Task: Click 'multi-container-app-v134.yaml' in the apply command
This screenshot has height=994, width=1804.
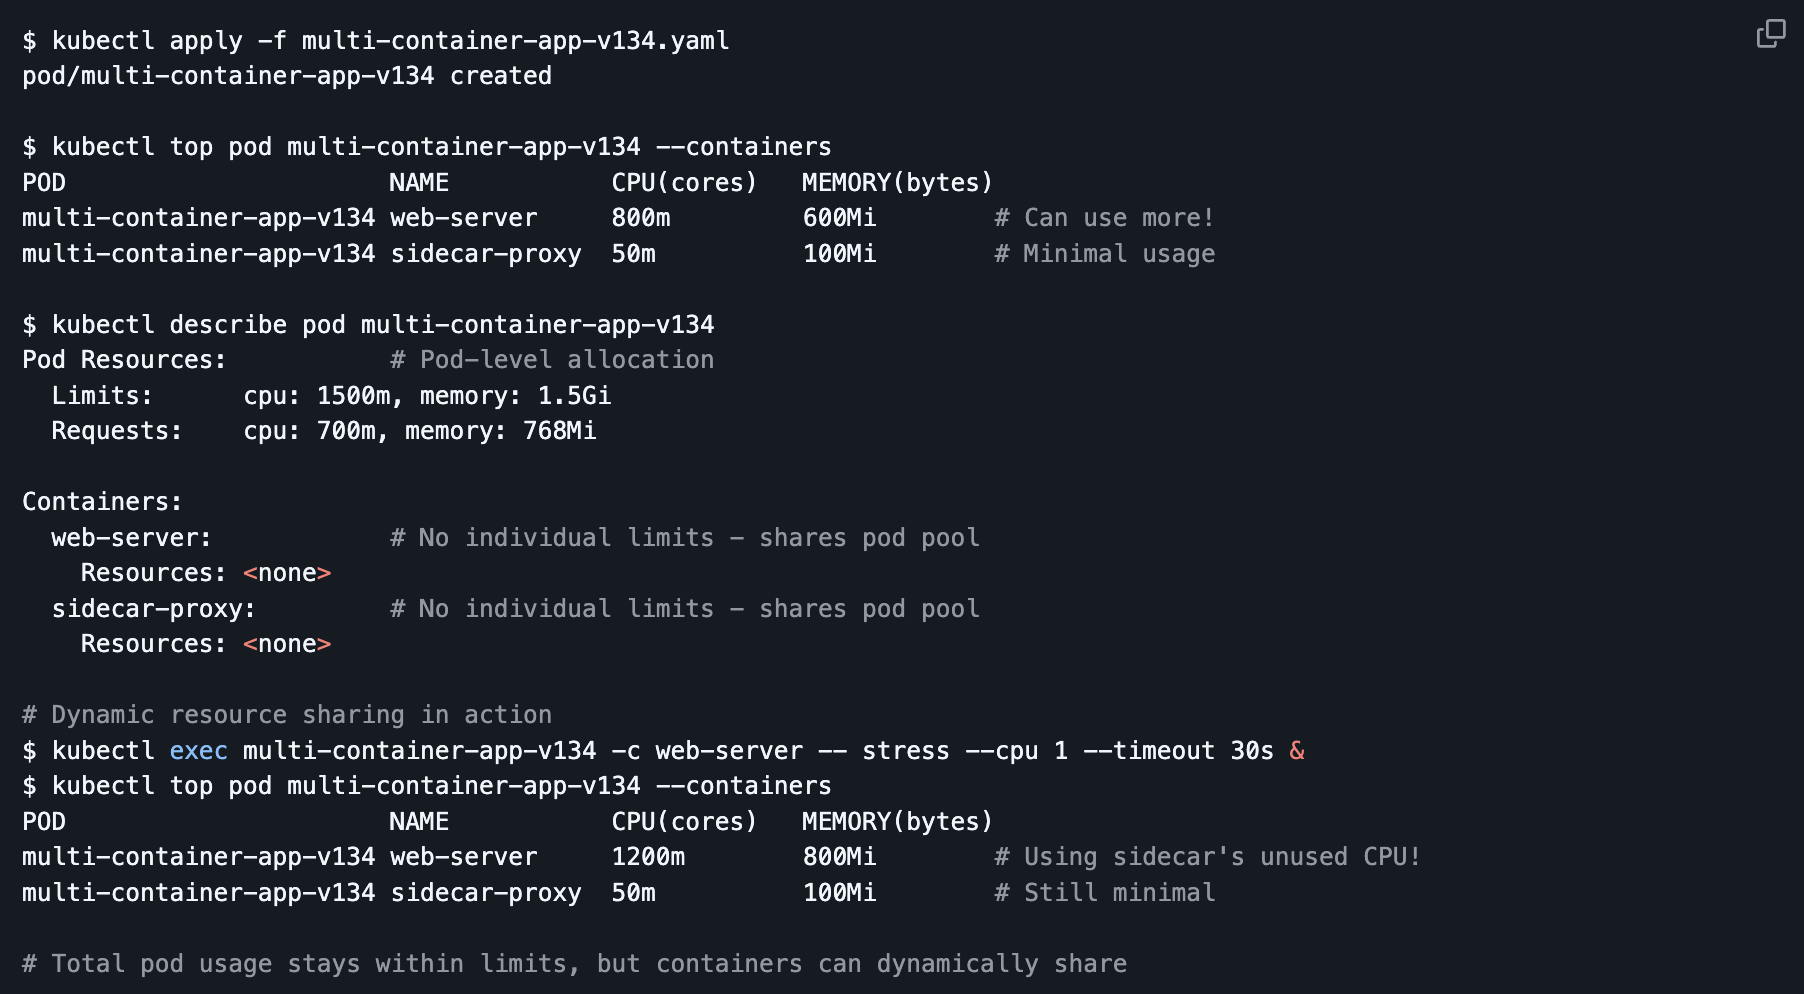Action: pos(515,41)
